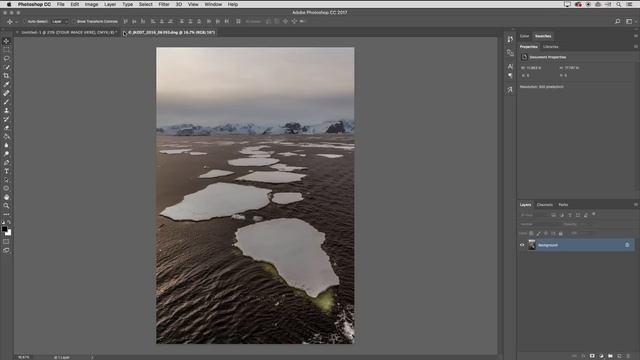Switch to the Color panel tab
This screenshot has height=360, width=640.
tap(524, 36)
